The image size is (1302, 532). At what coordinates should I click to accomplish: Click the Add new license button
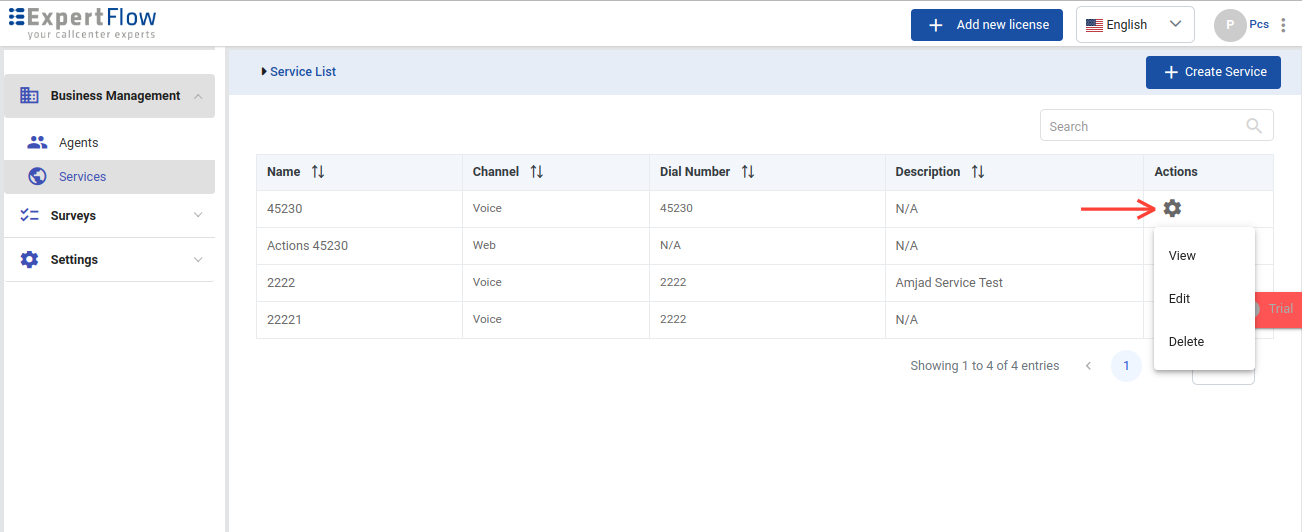pos(986,25)
